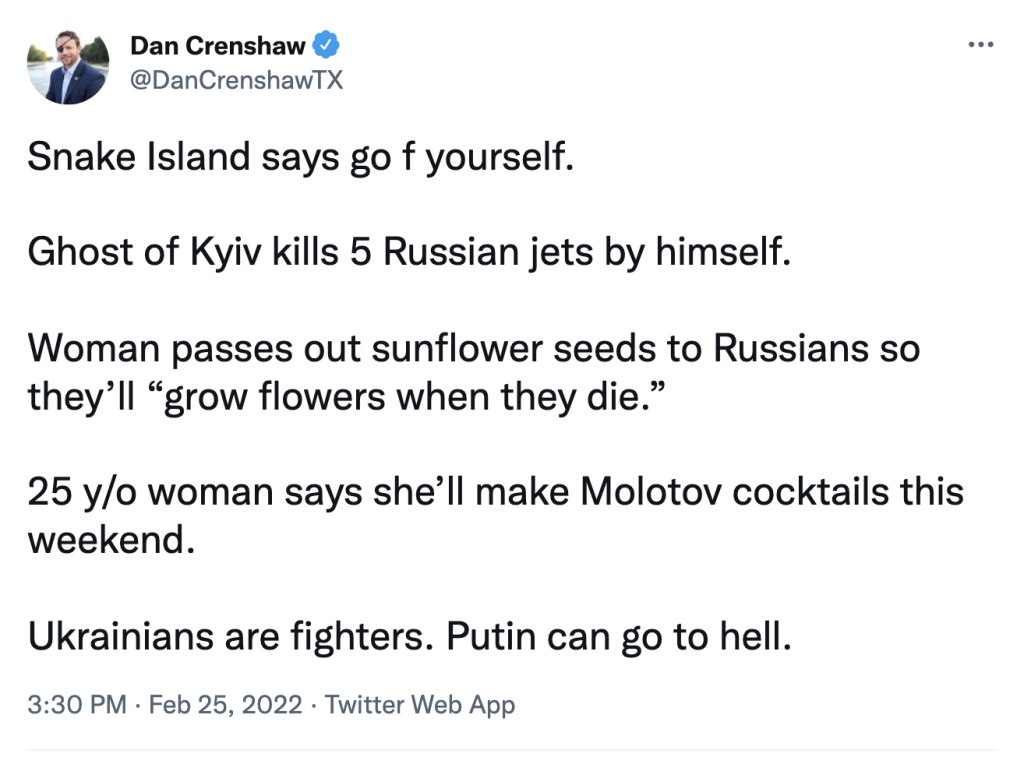Open the @DanCrenshawTX handle link
The width and height of the screenshot is (1024, 757).
coord(236,81)
